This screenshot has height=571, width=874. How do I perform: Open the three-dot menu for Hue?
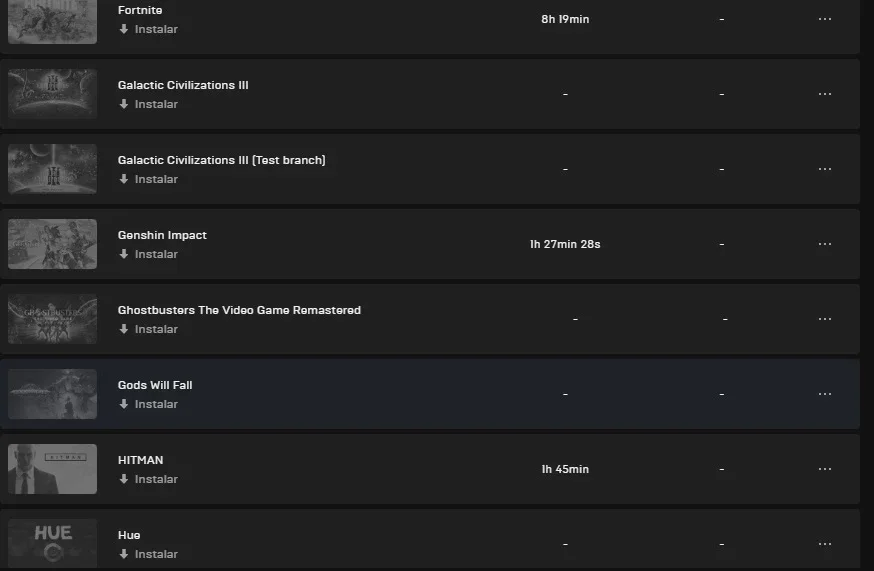(825, 544)
